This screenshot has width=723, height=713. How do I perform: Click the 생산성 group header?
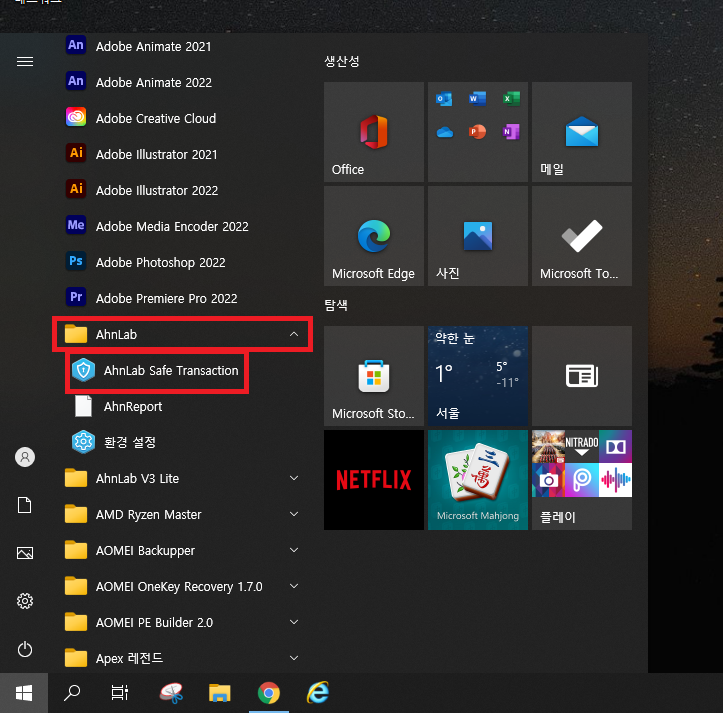(x=342, y=61)
